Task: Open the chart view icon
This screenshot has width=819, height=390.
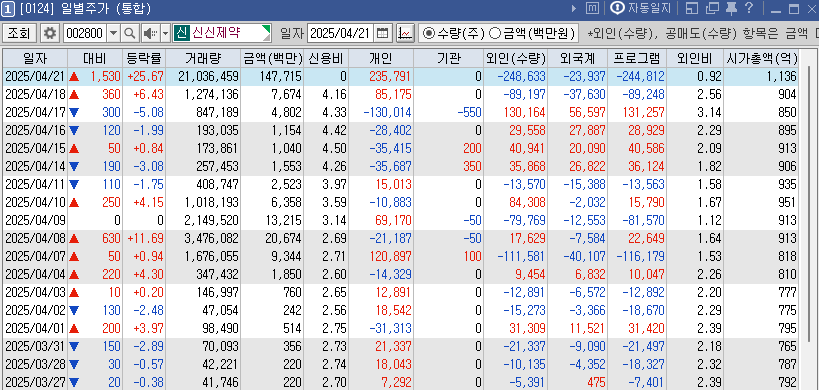Action: pos(405,33)
